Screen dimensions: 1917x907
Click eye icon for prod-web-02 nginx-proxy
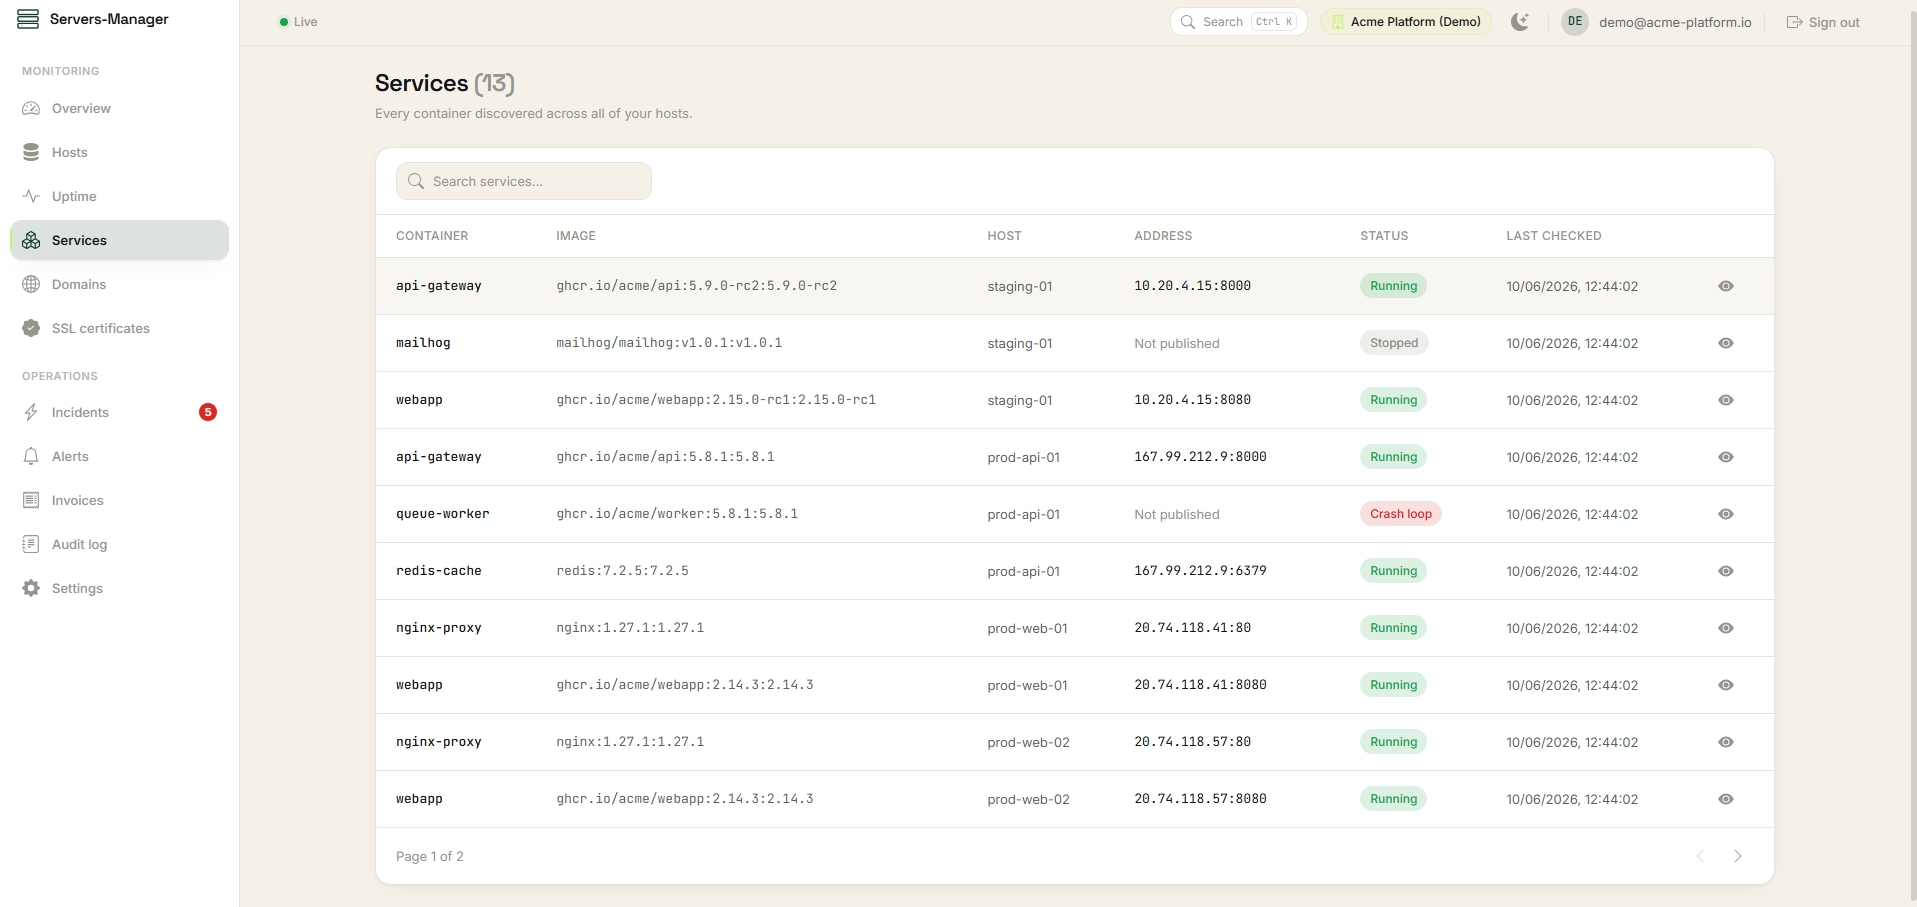[x=1726, y=742]
